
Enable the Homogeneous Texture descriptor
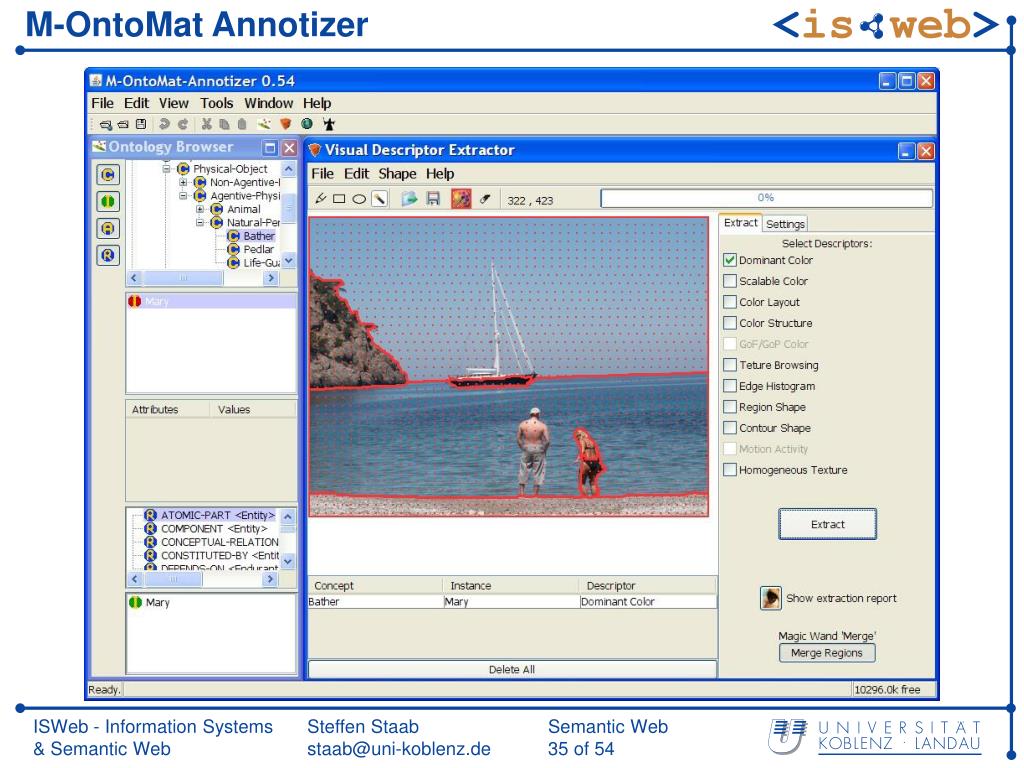coord(730,470)
